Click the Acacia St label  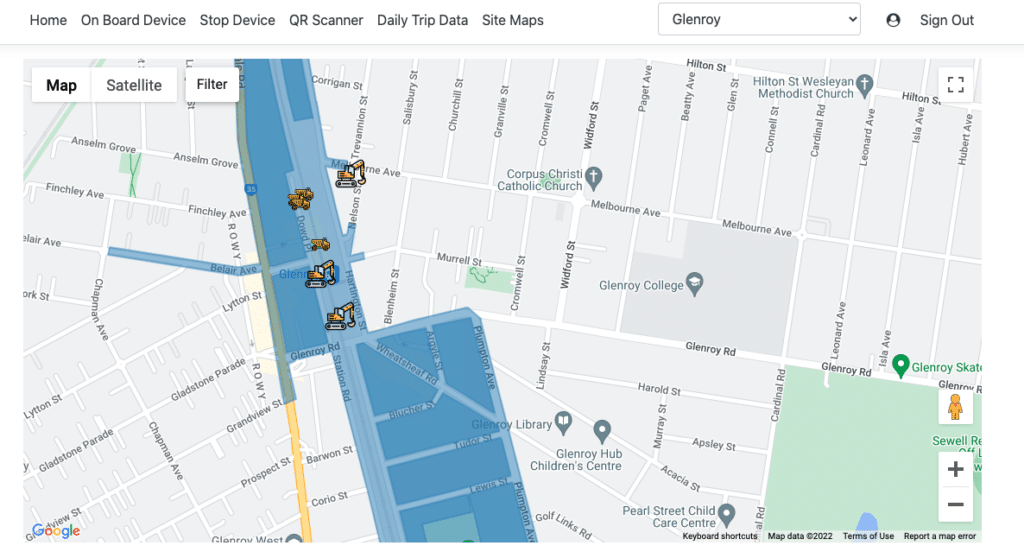point(680,478)
